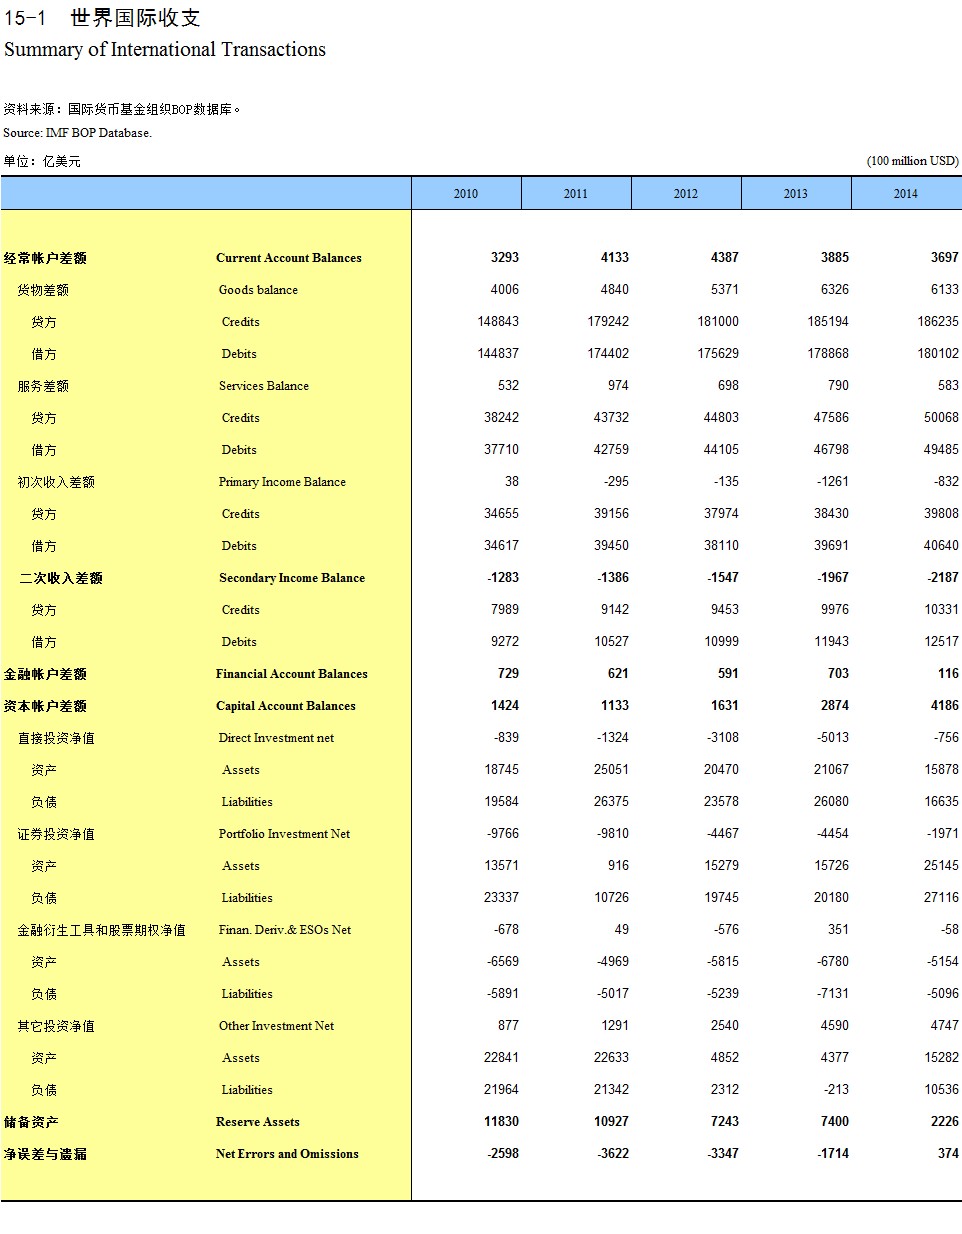This screenshot has height=1234, width=962.
Task: Click value 916 in portfolio Assets row
Action: (x=618, y=865)
